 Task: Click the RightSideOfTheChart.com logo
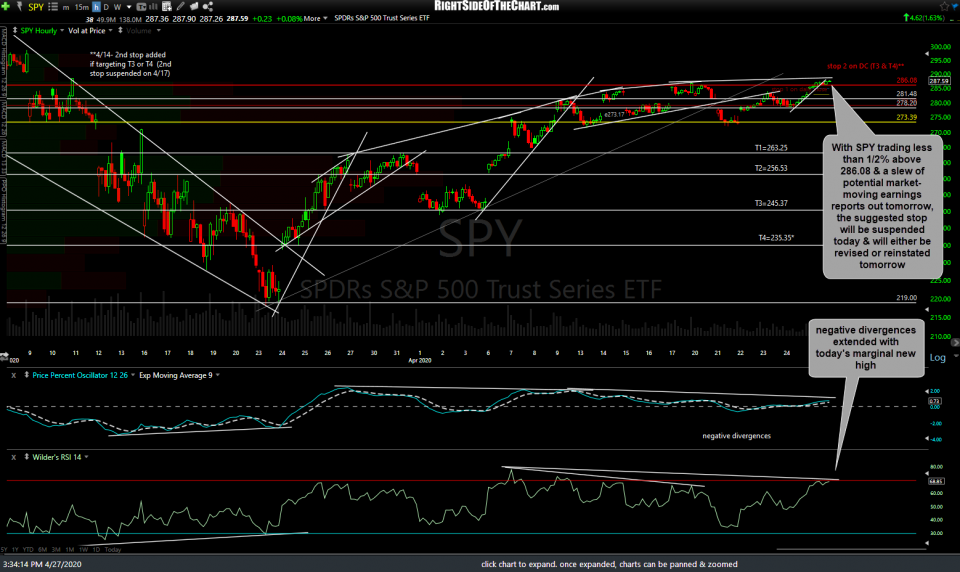click(x=497, y=6)
